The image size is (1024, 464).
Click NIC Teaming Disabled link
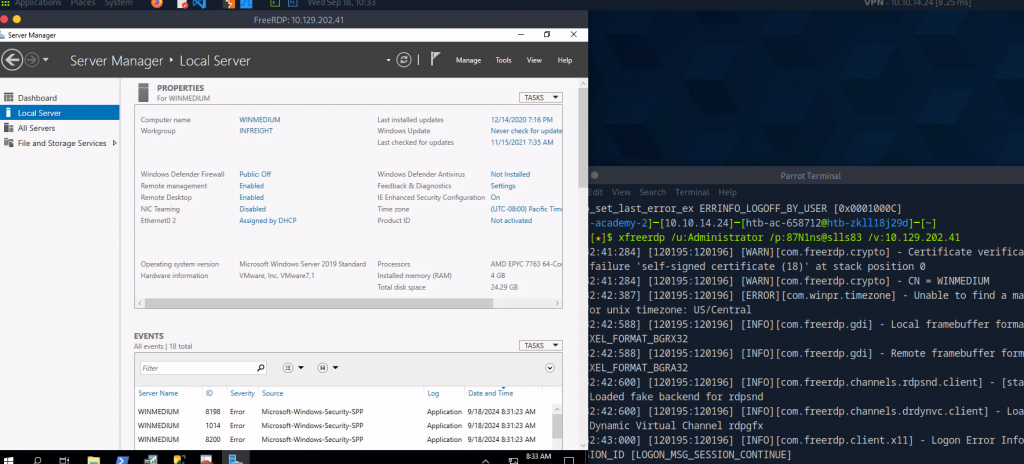[x=253, y=209]
